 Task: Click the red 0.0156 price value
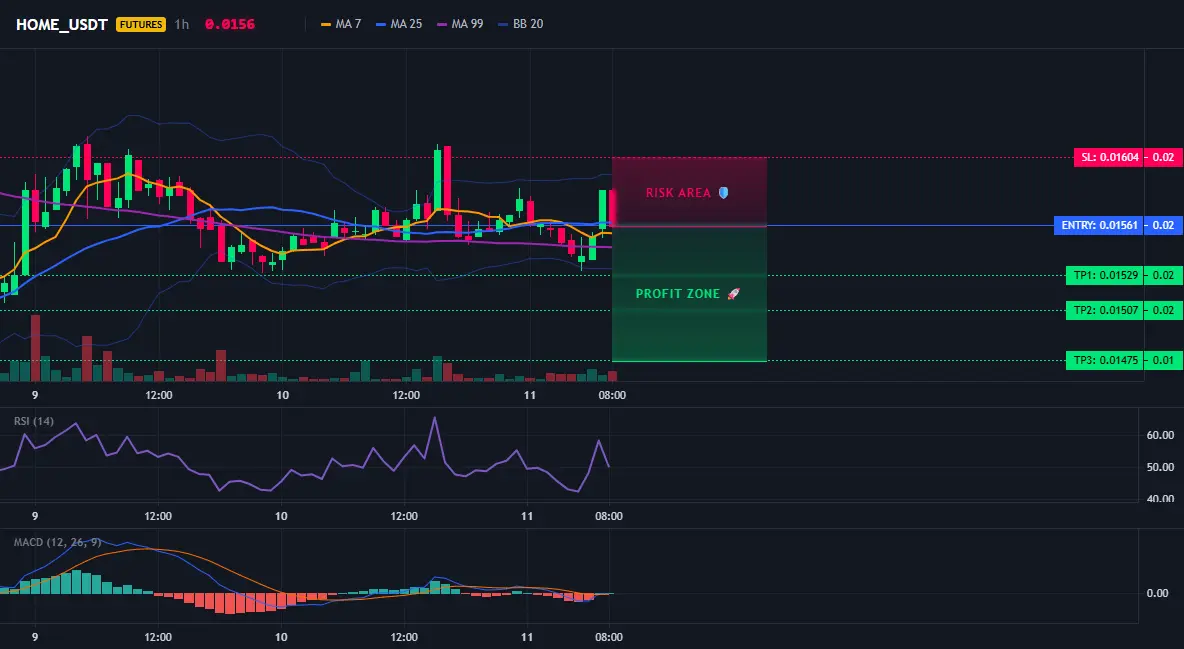pos(230,24)
